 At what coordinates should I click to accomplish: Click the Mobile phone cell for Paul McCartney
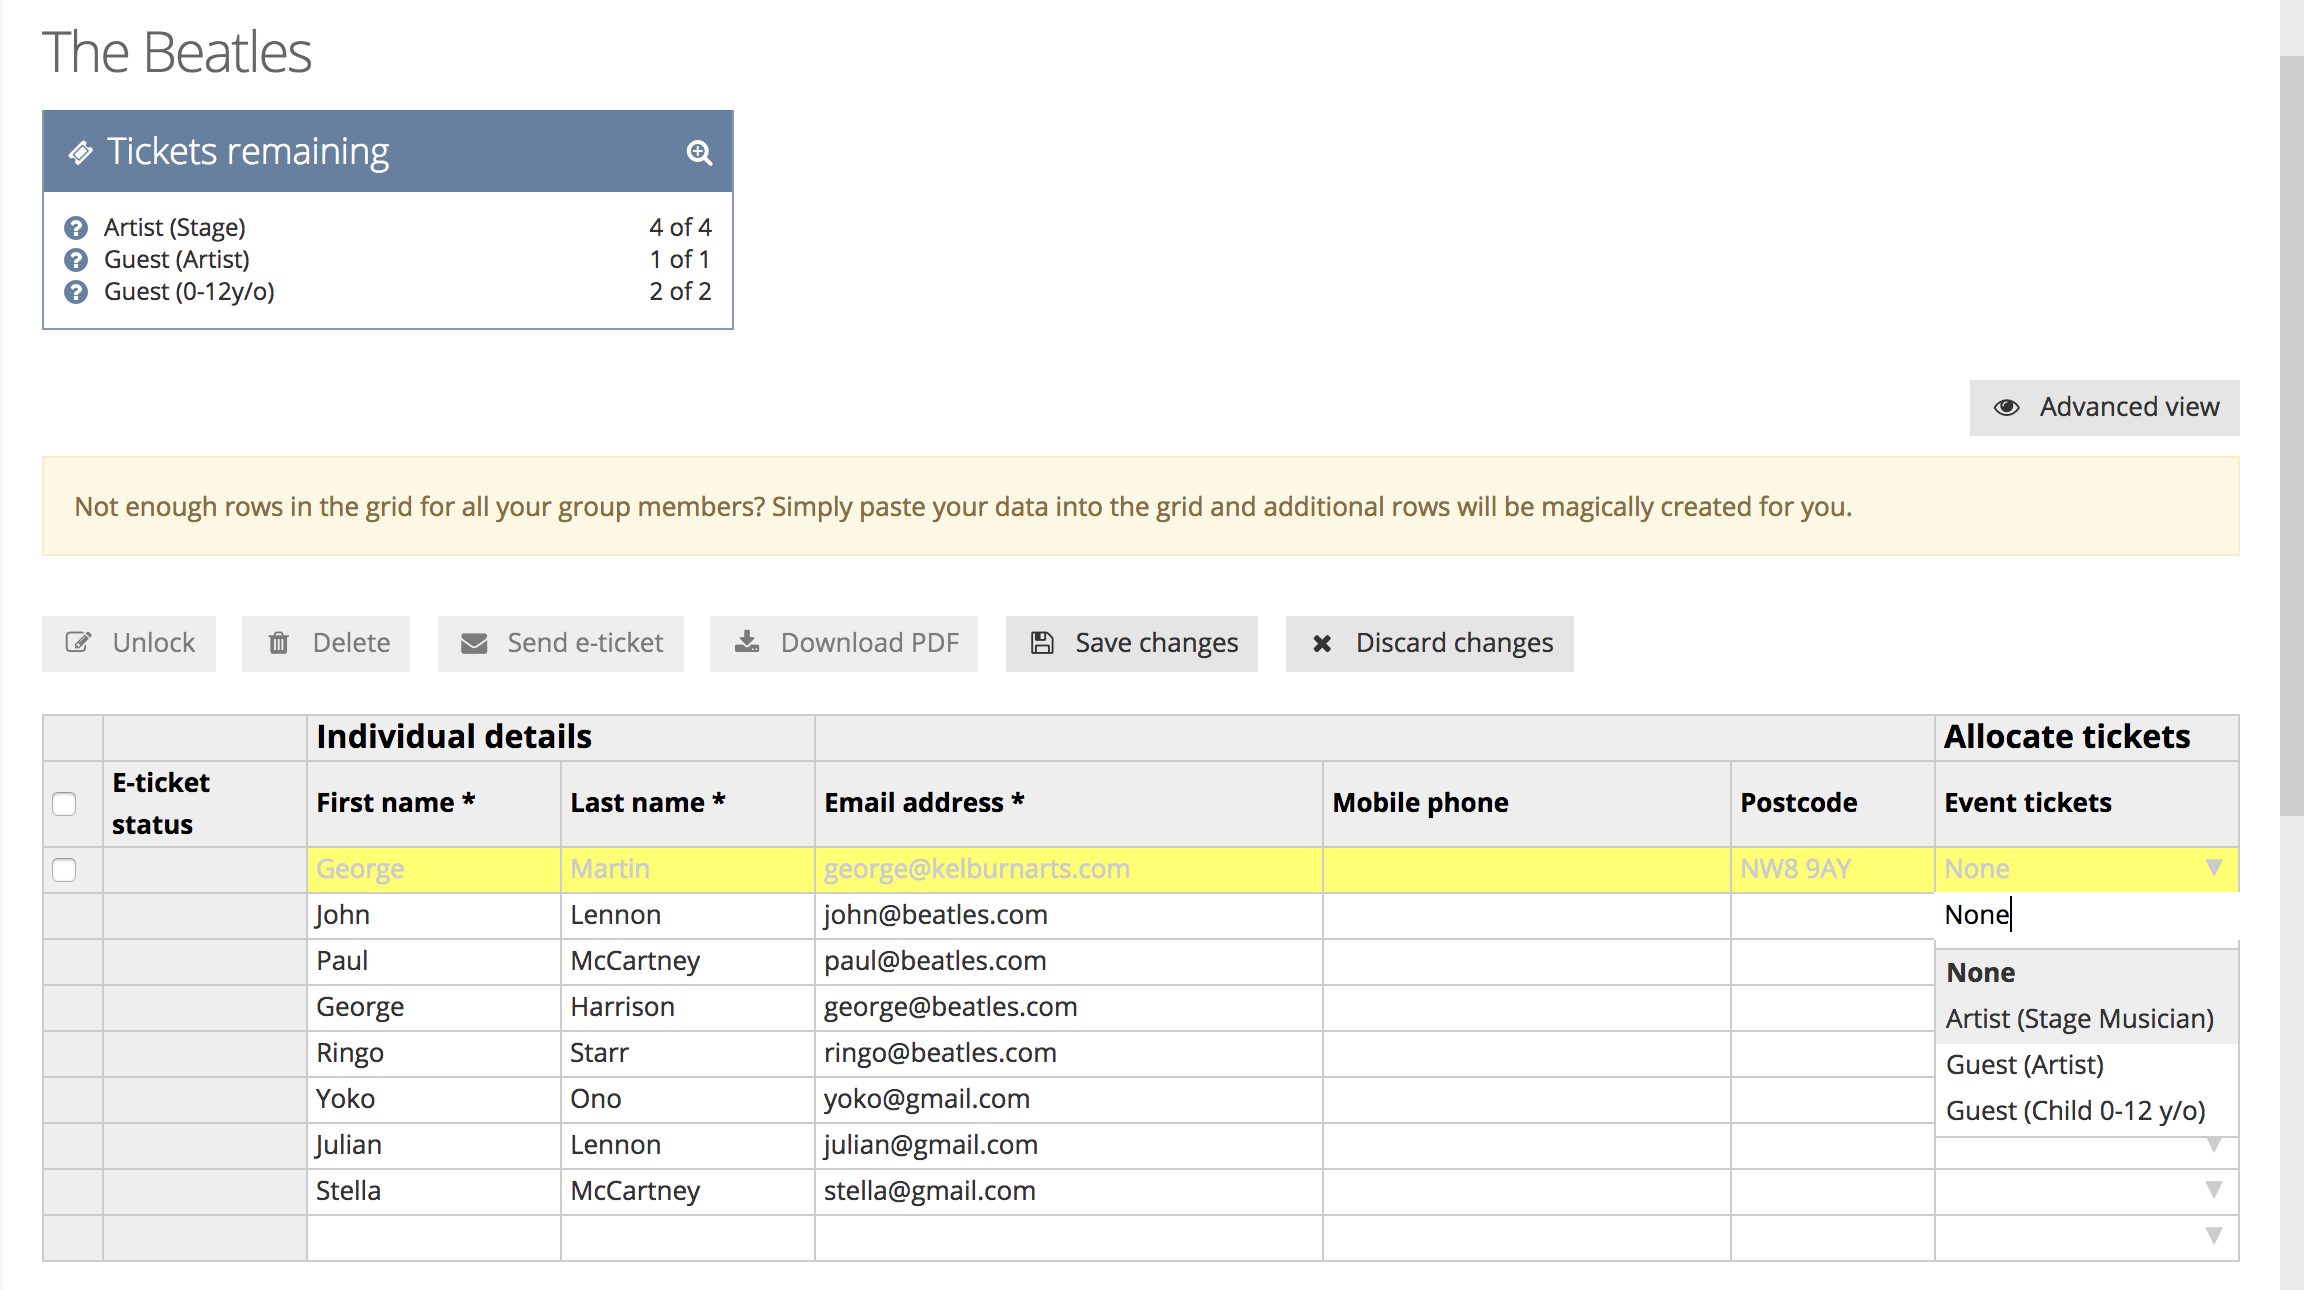[1526, 961]
